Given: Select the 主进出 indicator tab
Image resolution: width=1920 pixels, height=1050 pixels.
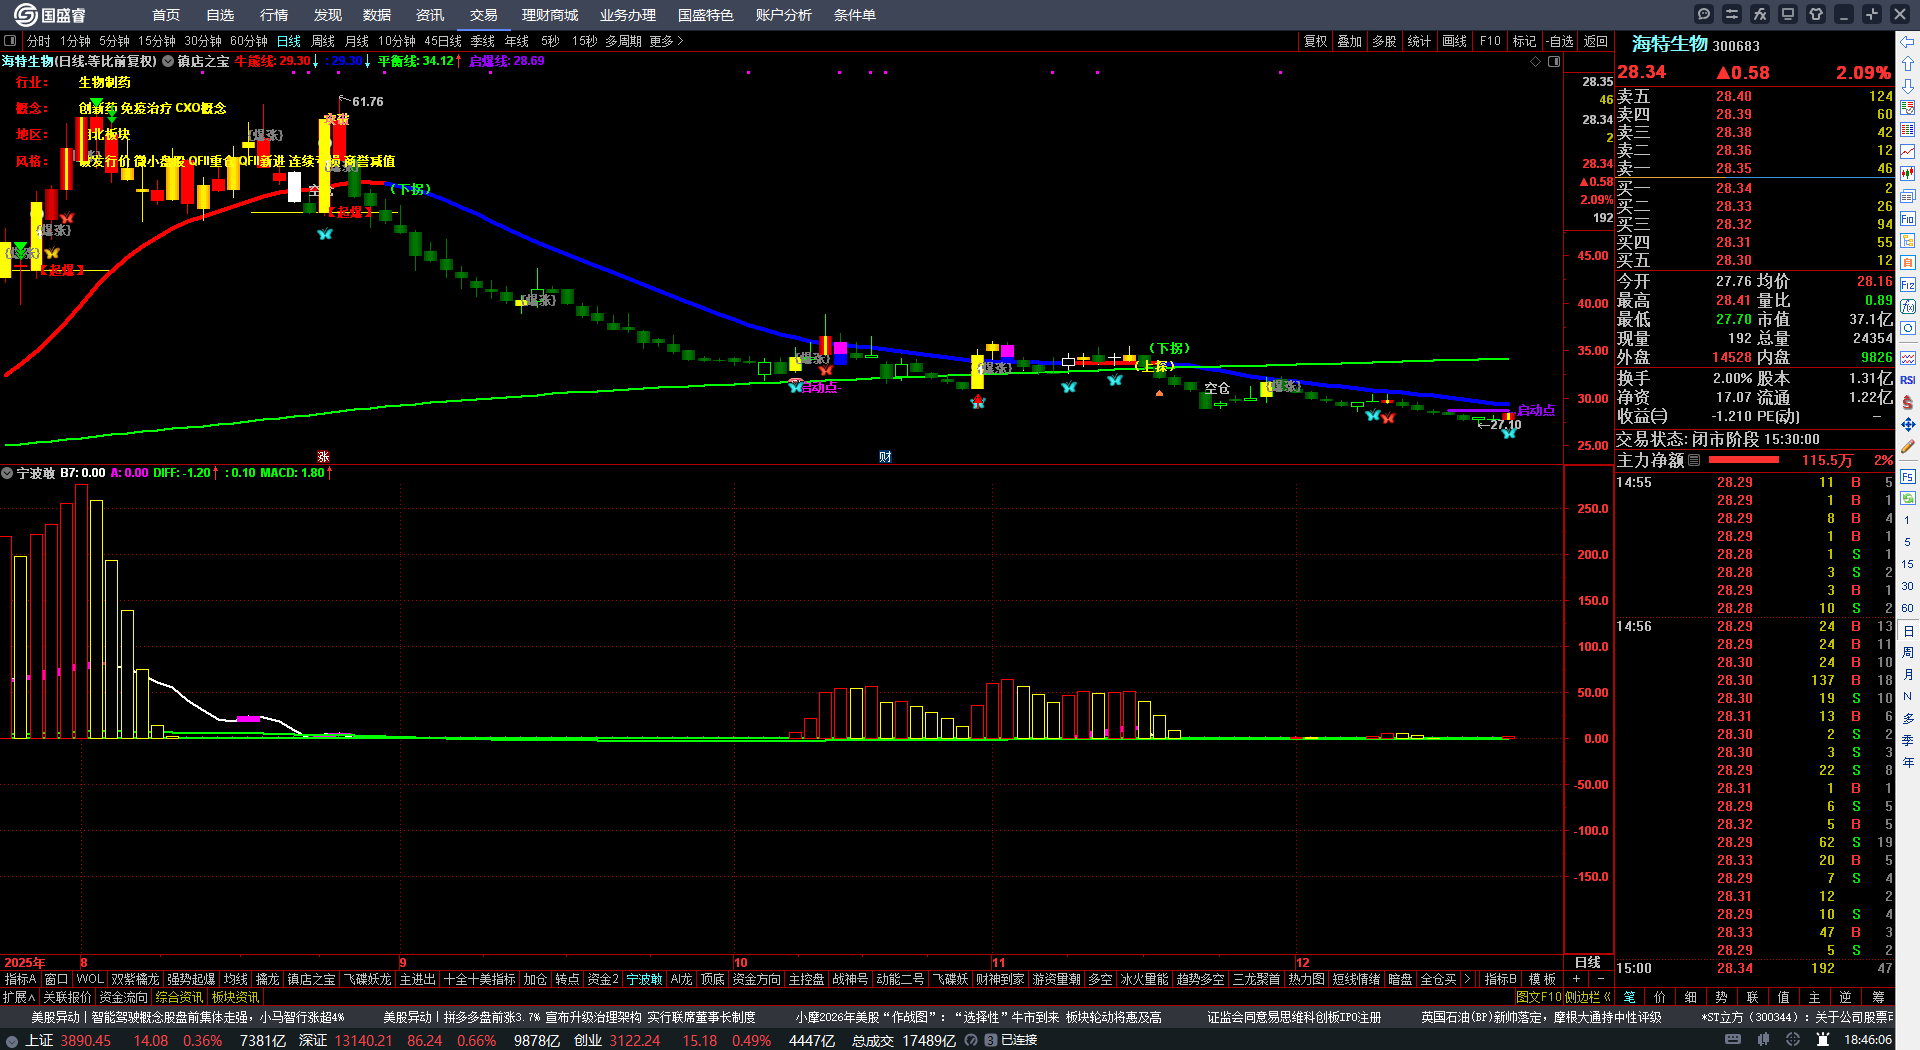Looking at the screenshot, I should (x=417, y=979).
